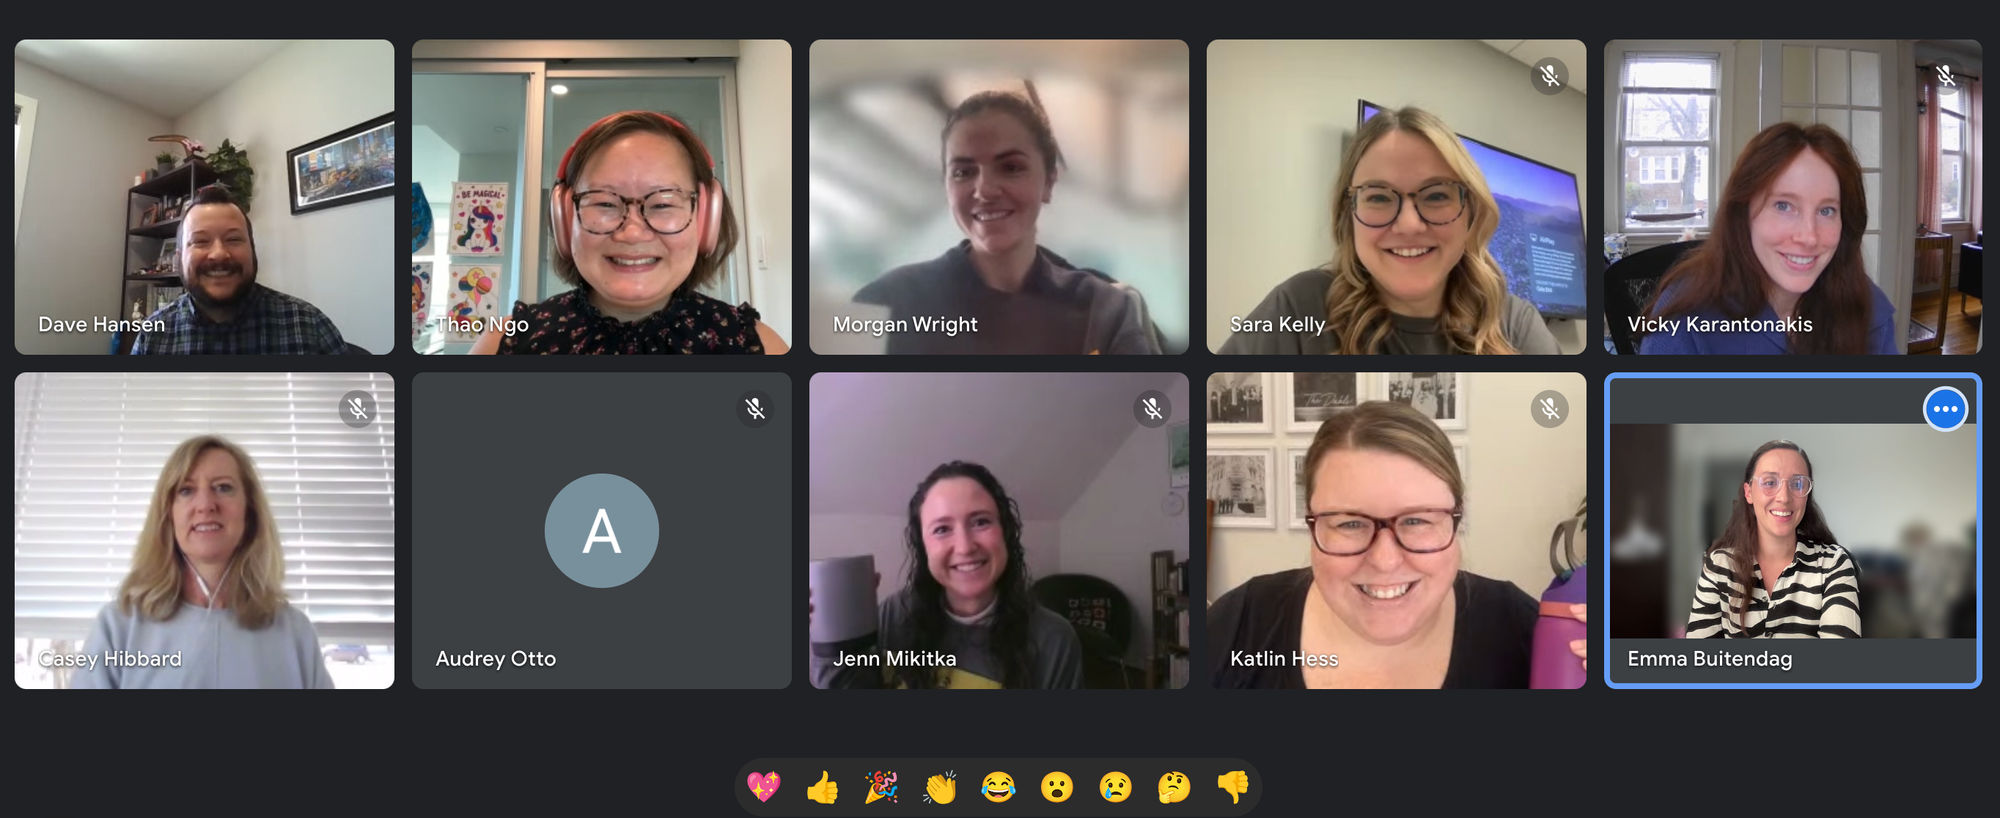Viewport: 2000px width, 818px height.
Task: Open more options on Emma Buitendag's tile
Action: 1946,409
